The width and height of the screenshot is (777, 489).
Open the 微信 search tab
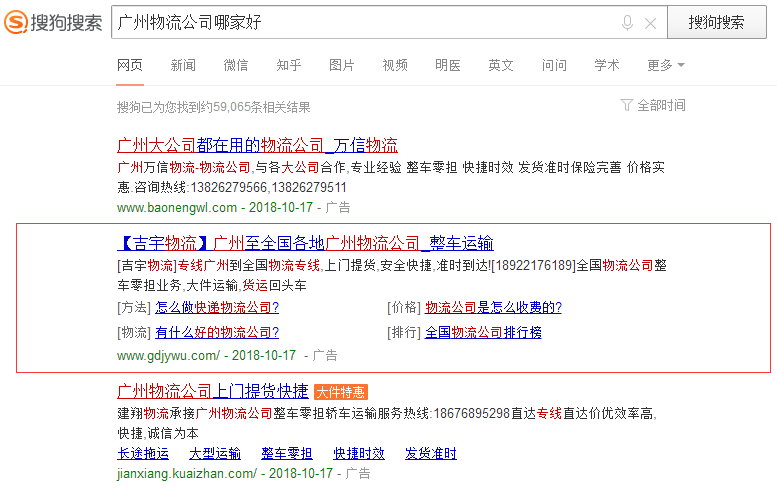pos(236,65)
